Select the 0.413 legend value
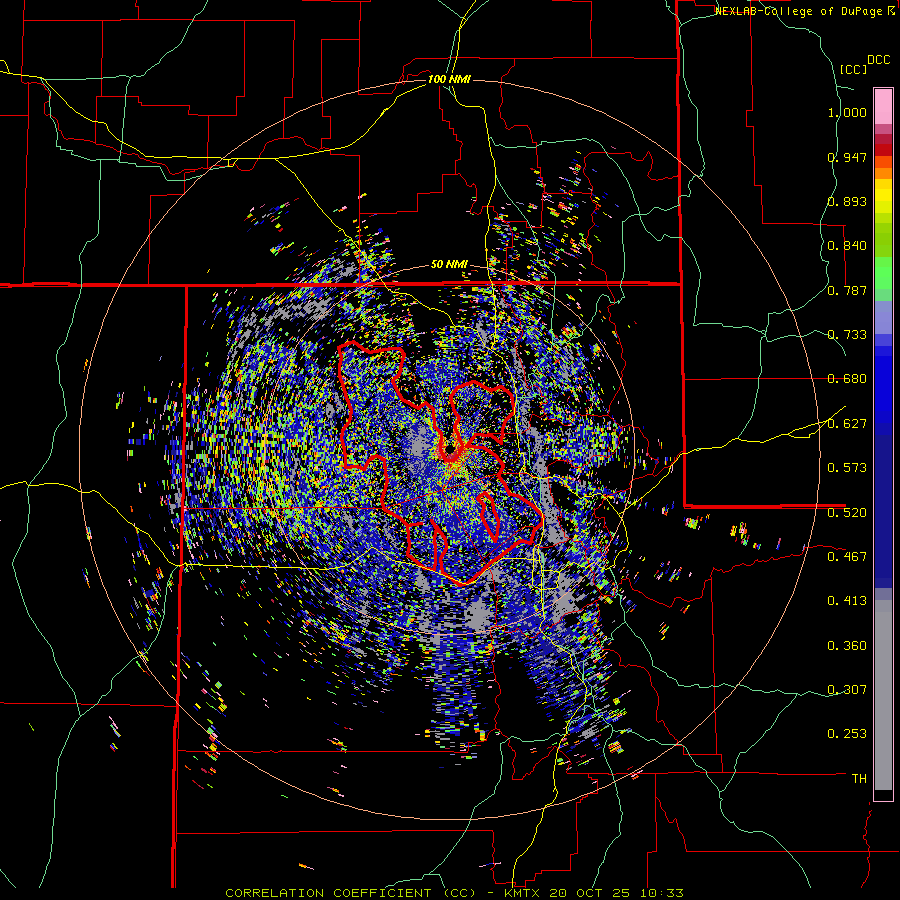 point(847,601)
